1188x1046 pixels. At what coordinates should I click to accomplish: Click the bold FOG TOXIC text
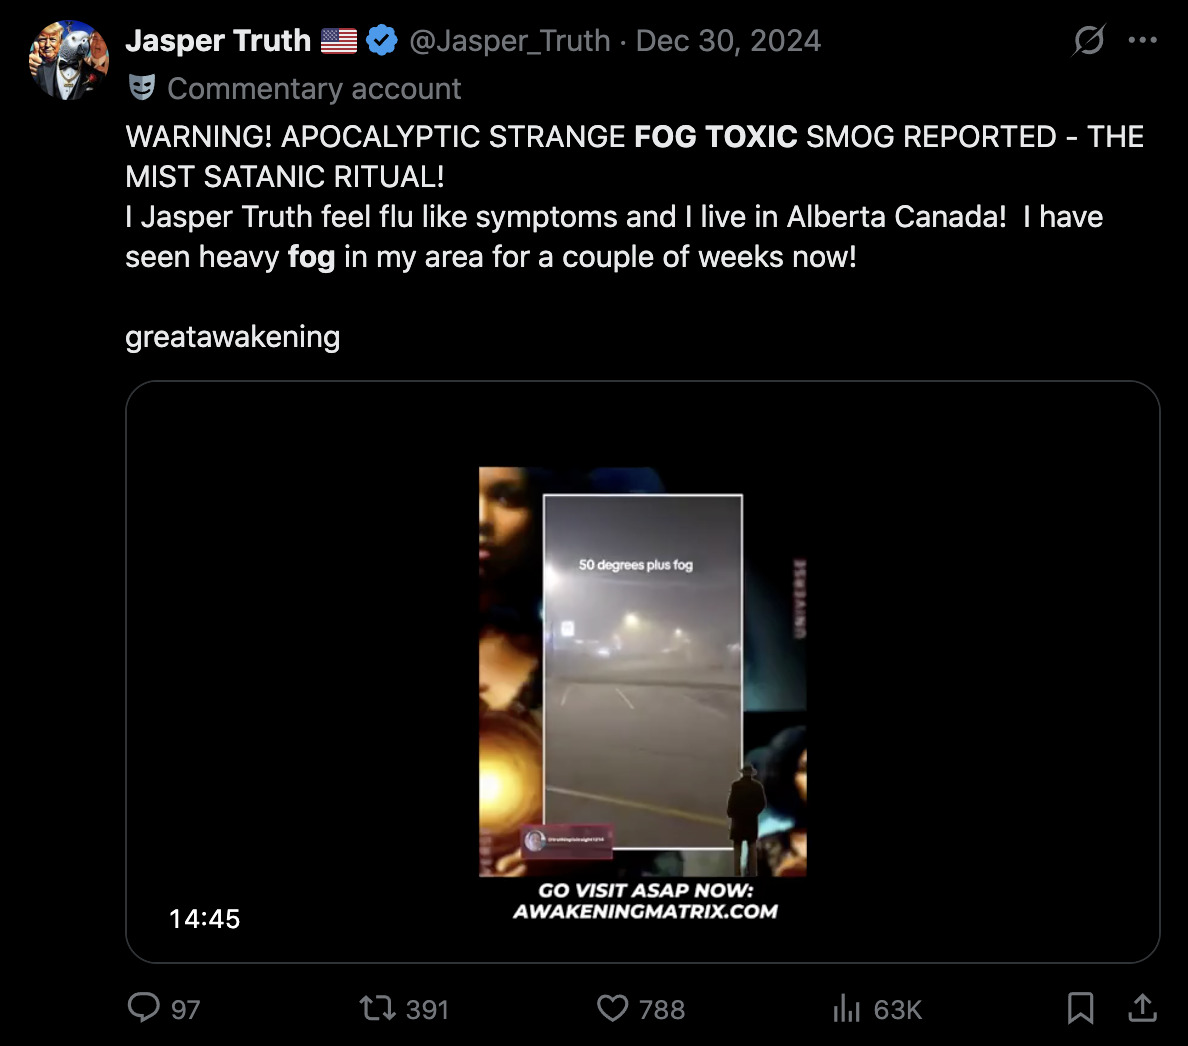[715, 137]
